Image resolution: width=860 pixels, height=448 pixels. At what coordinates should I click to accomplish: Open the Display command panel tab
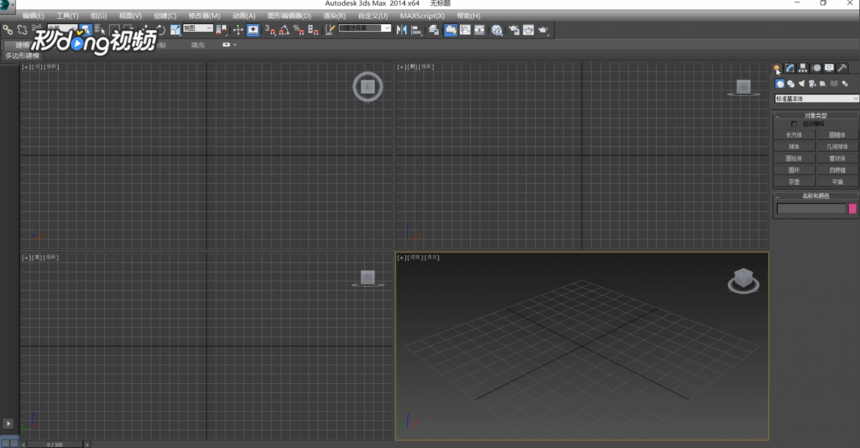(x=829, y=68)
